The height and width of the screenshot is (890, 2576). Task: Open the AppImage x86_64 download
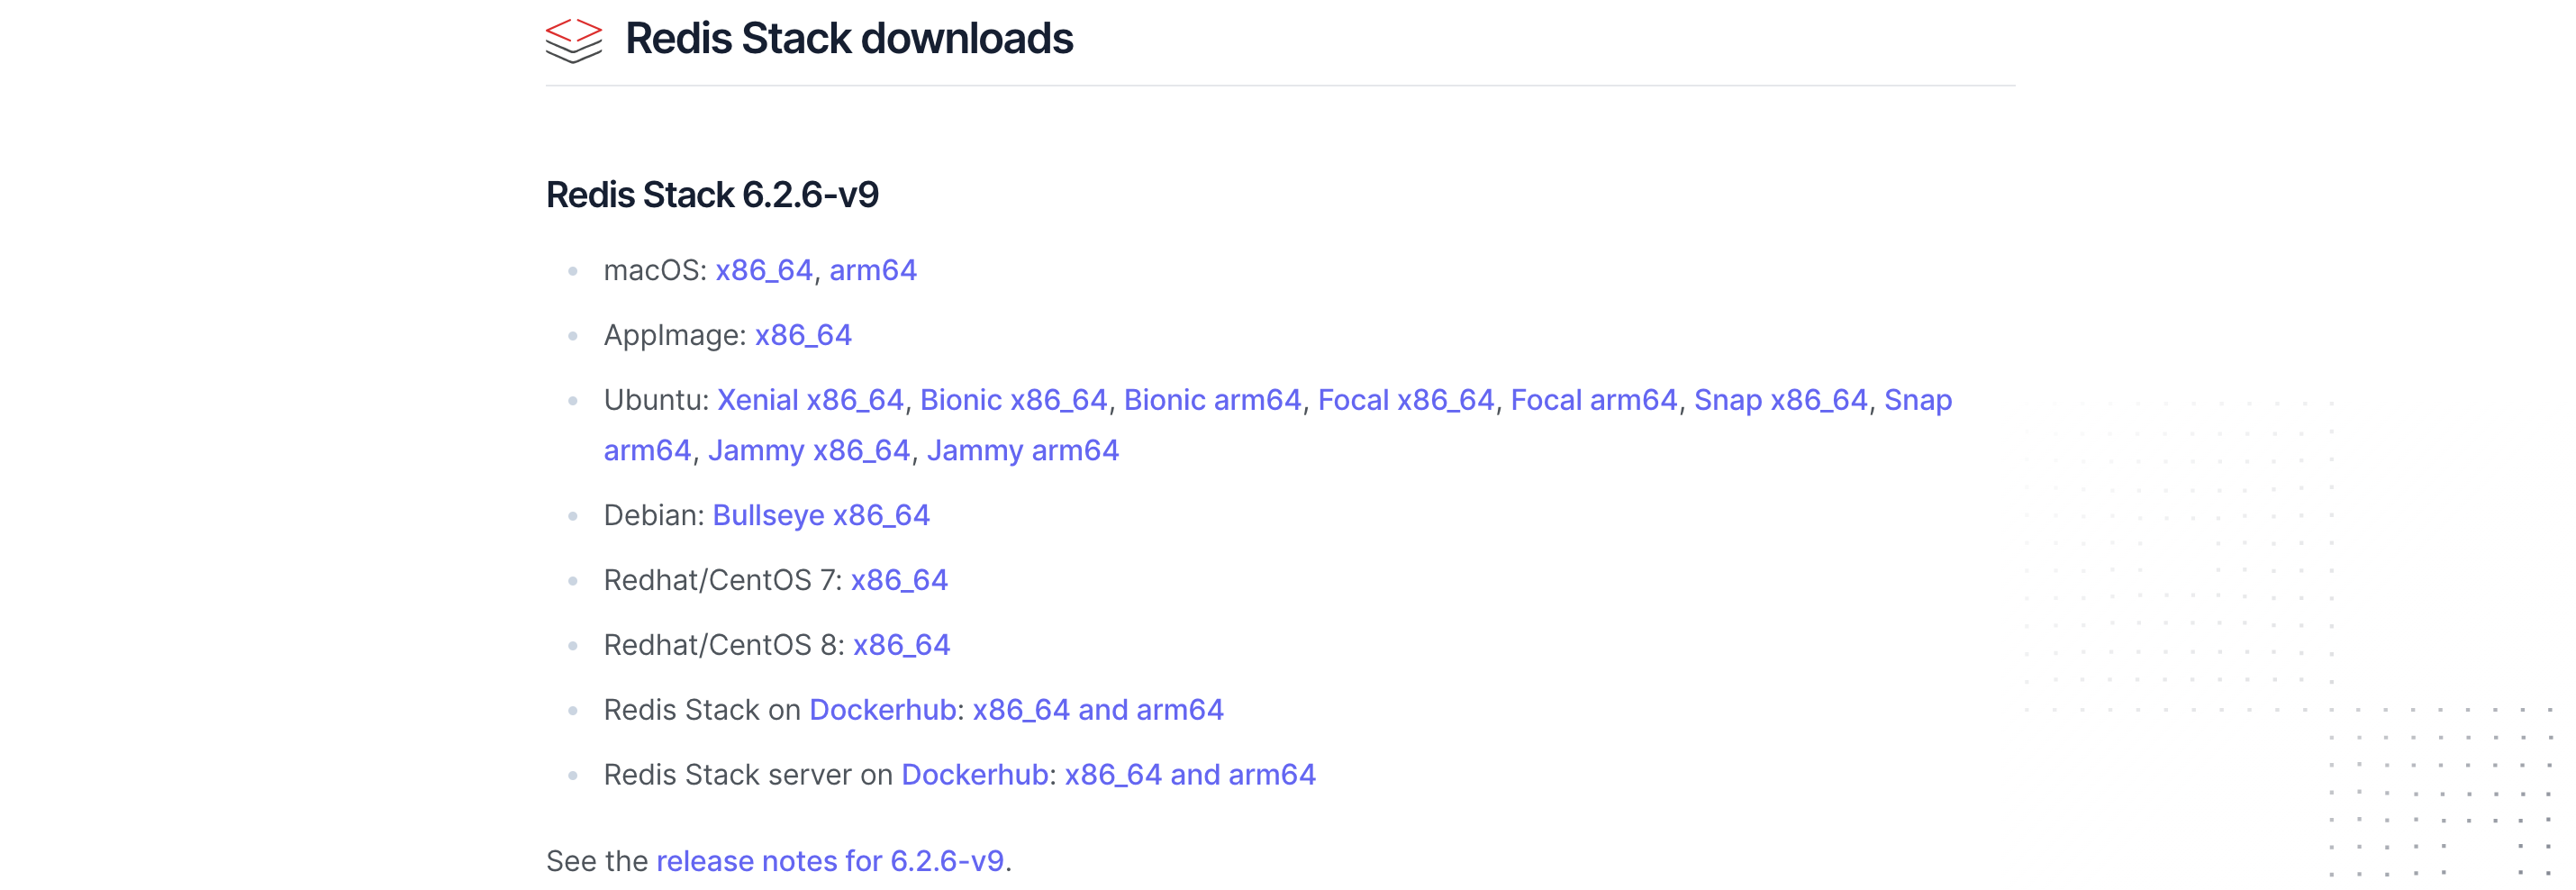[803, 335]
